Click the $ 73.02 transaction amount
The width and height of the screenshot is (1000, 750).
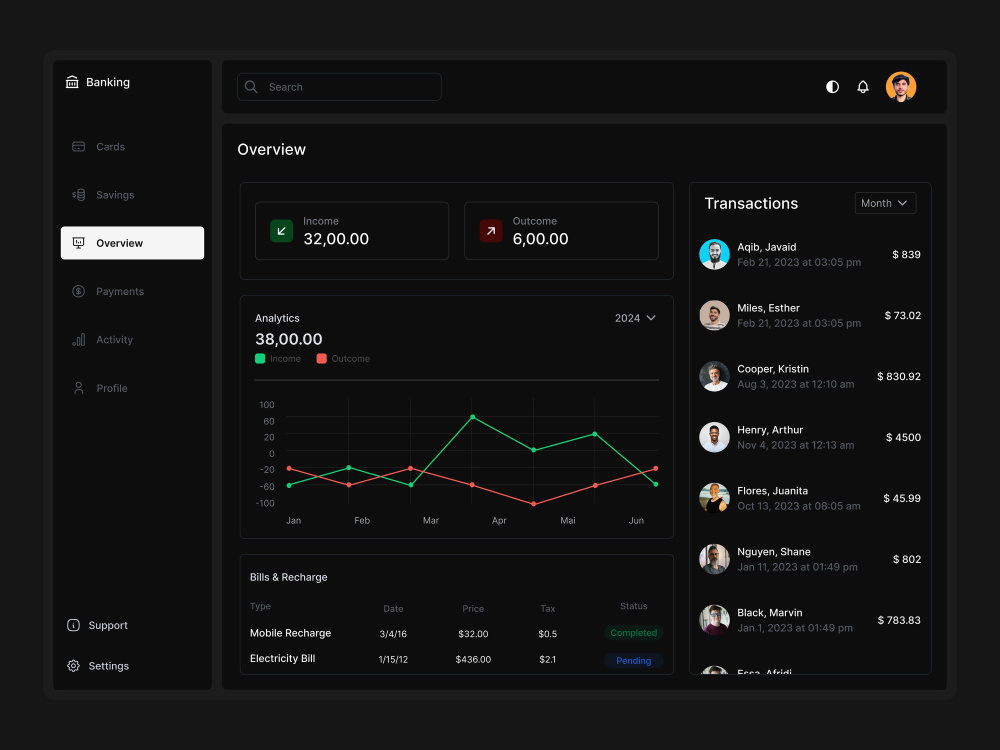coord(902,316)
